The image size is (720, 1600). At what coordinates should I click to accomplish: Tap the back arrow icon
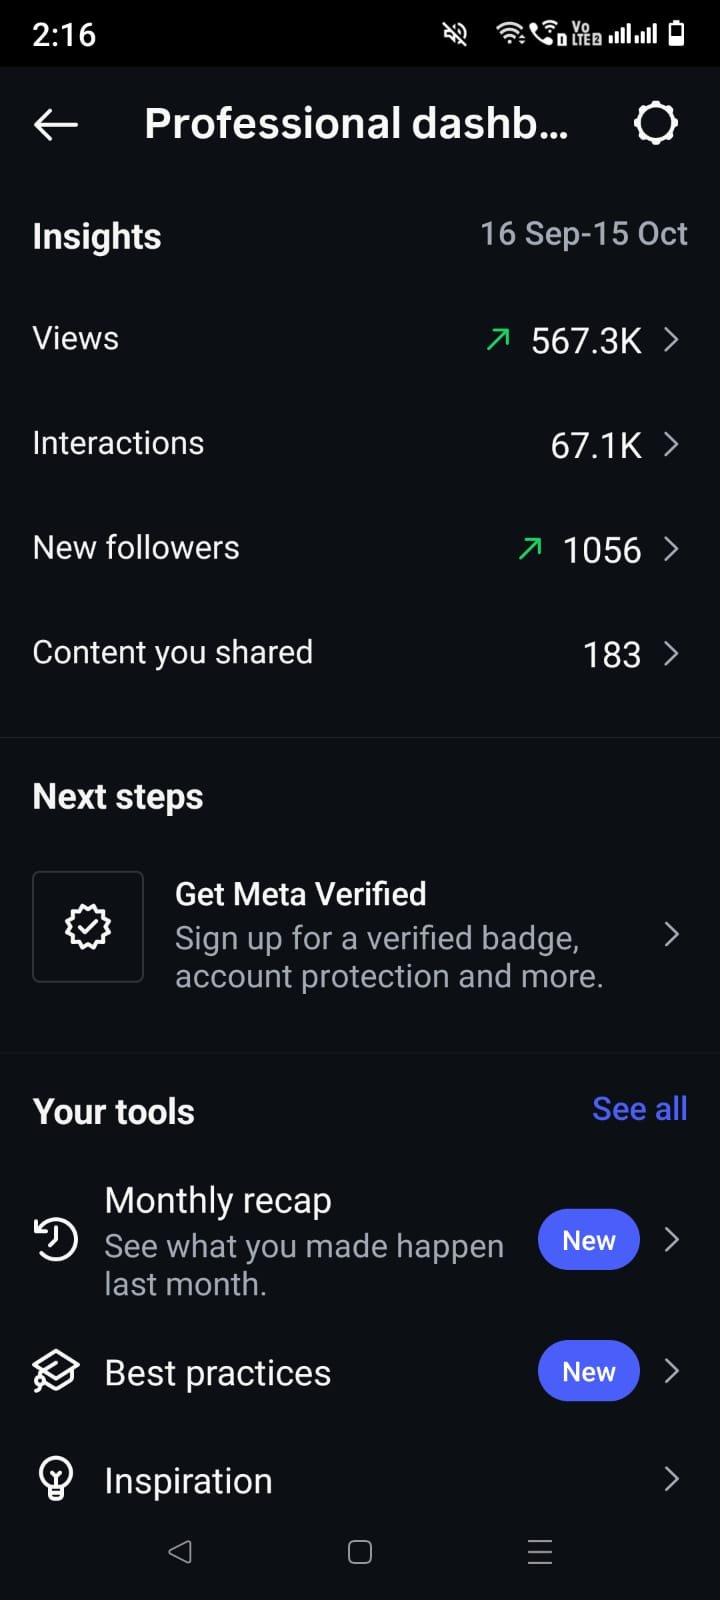pyautogui.click(x=56, y=124)
